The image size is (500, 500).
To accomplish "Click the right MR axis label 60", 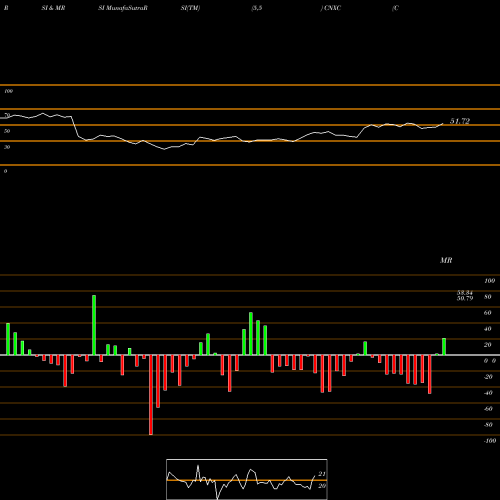I will pos(488,313).
